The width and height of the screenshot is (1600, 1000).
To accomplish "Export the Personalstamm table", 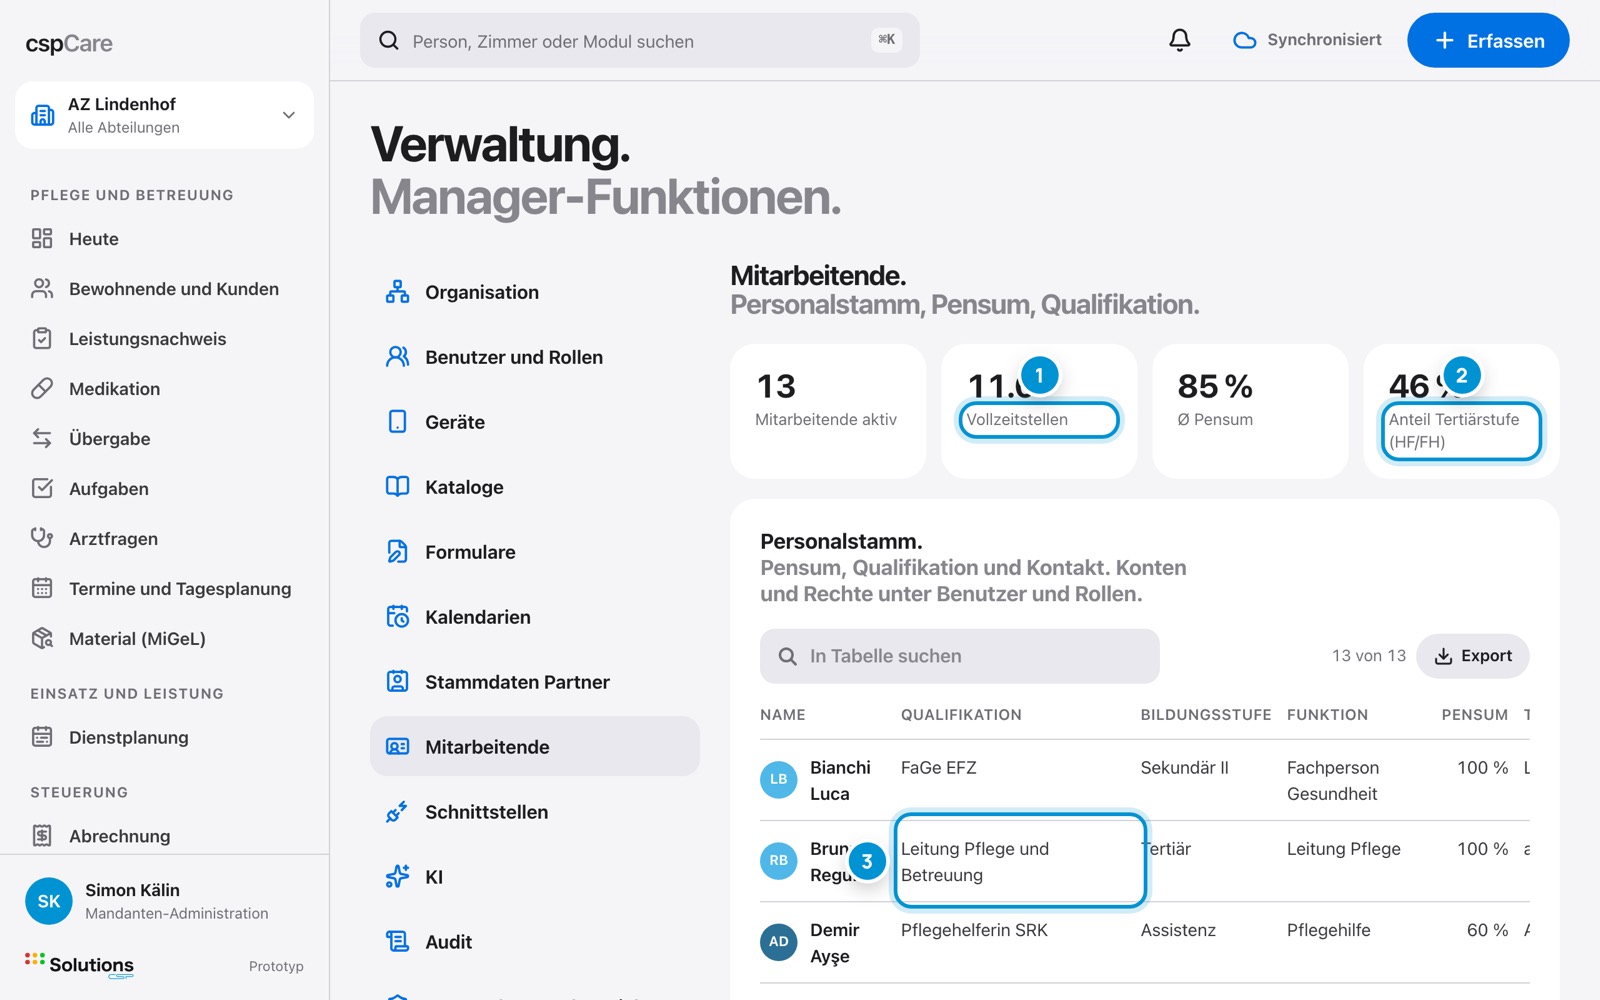I will (x=1472, y=656).
